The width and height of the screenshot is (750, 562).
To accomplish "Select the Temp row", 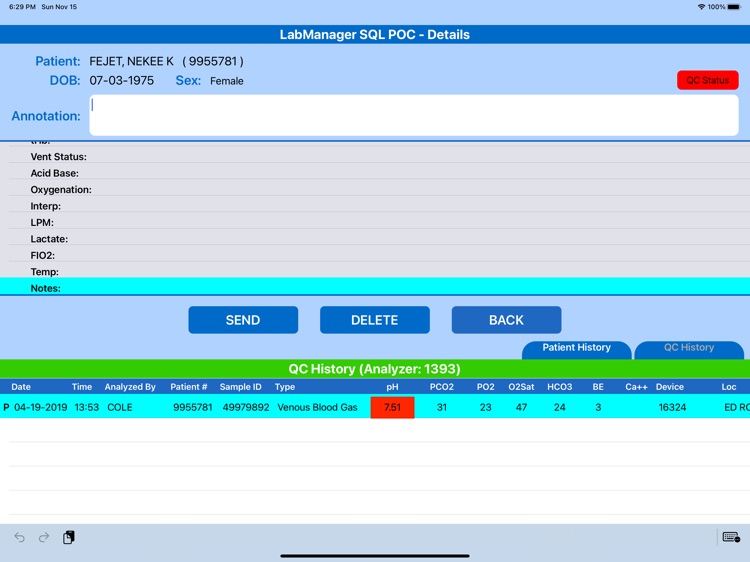I will pos(375,271).
